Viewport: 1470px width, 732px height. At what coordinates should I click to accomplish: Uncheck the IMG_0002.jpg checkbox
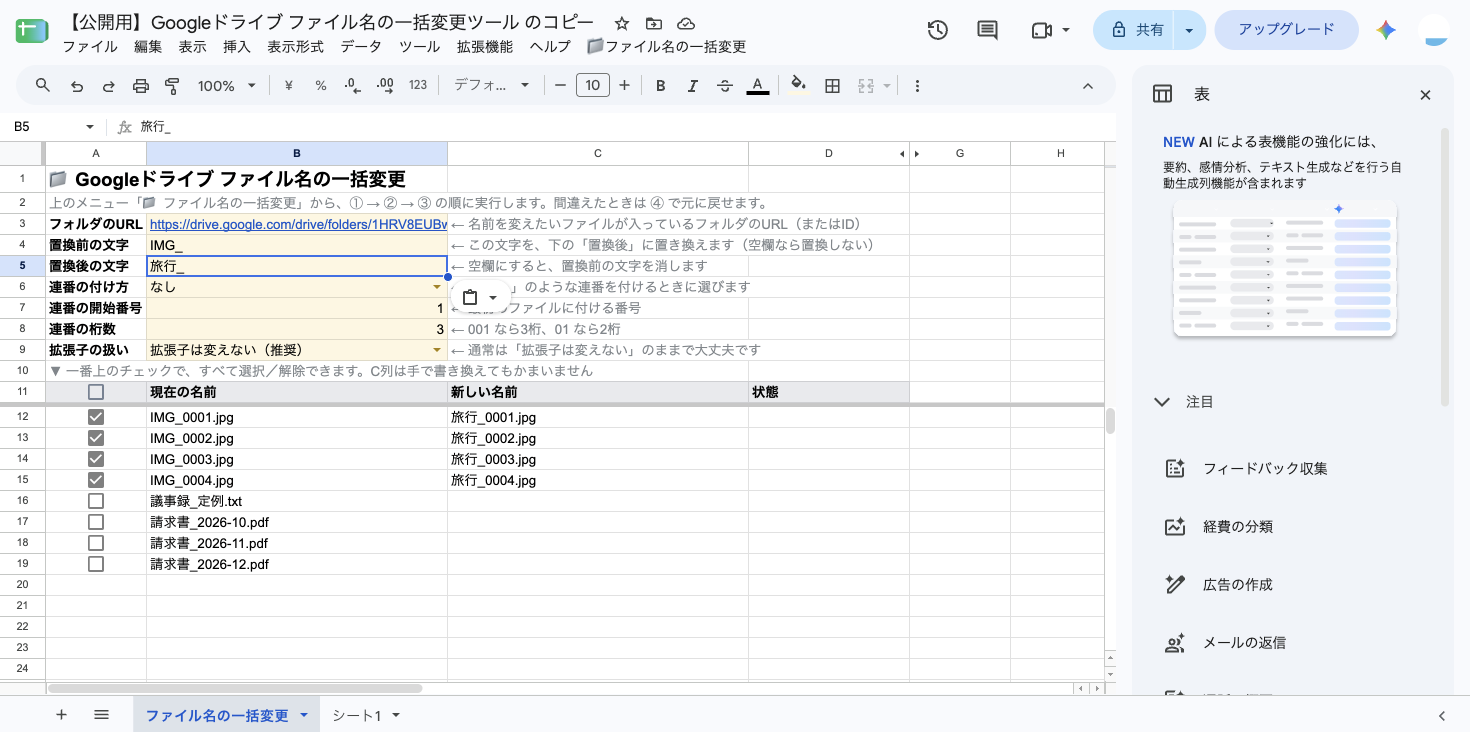pyautogui.click(x=96, y=438)
